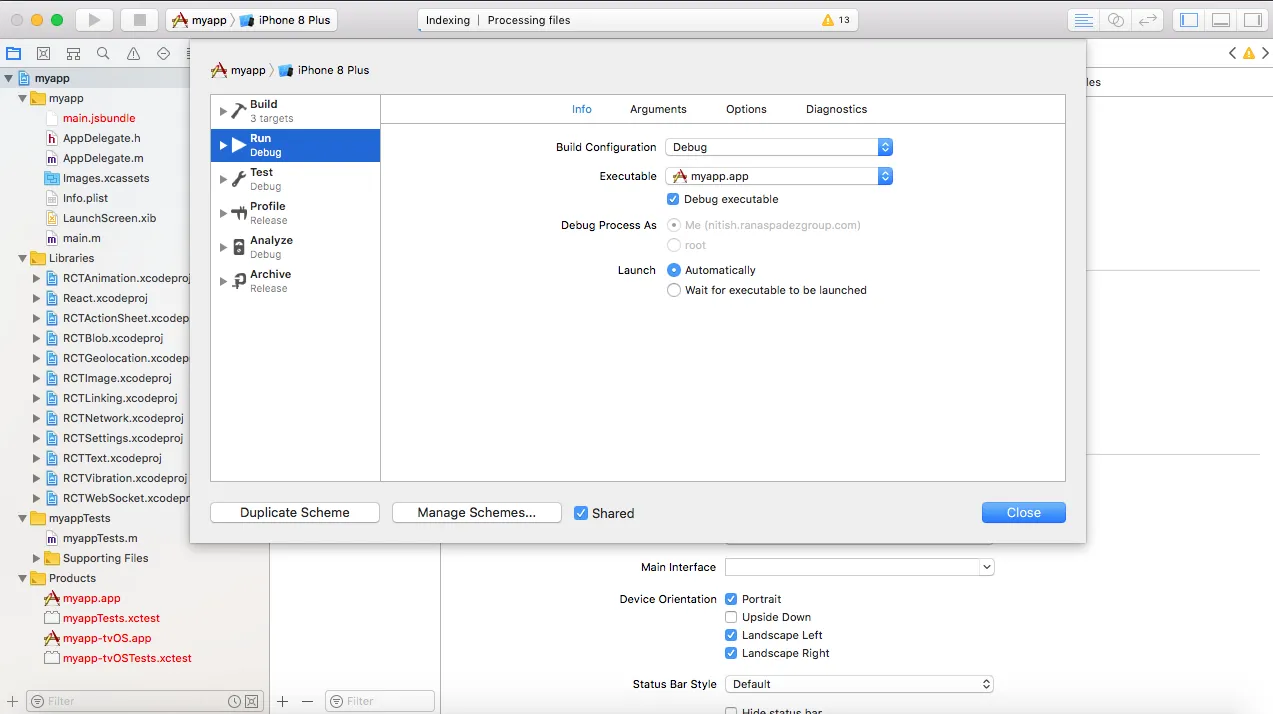This screenshot has height=714, width=1273.
Task: Open the symbol navigator icon
Action: (73, 54)
